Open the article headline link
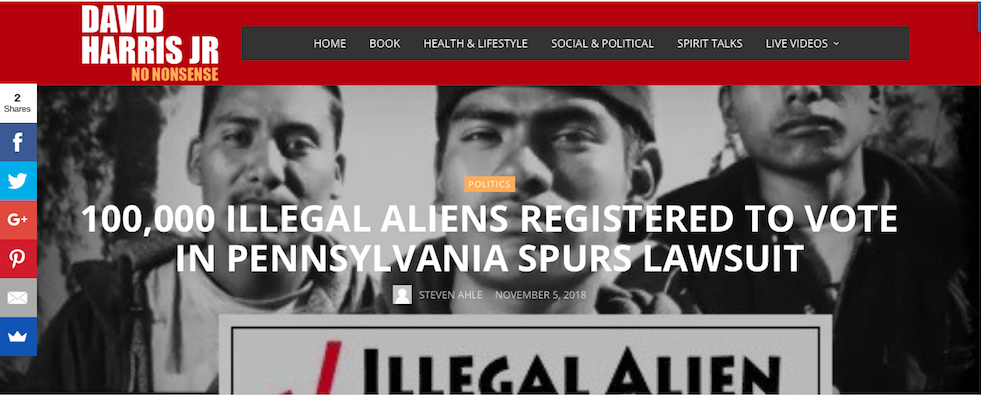Image resolution: width=981 pixels, height=407 pixels. [x=489, y=238]
